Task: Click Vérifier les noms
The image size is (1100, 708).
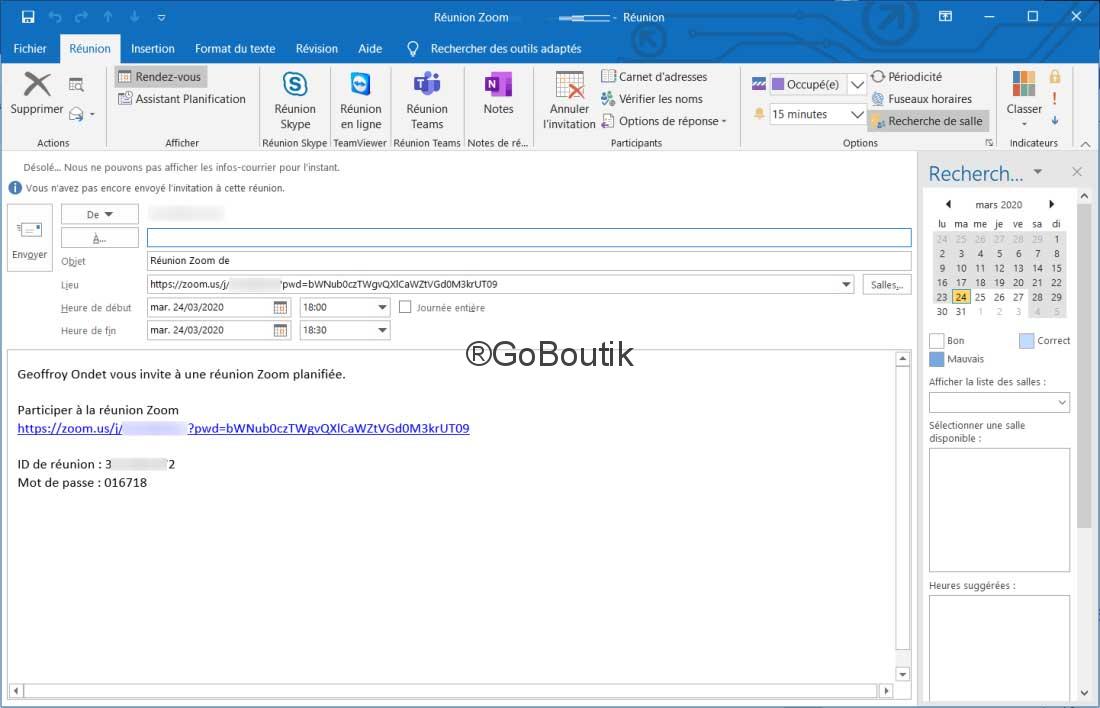Action: [652, 99]
